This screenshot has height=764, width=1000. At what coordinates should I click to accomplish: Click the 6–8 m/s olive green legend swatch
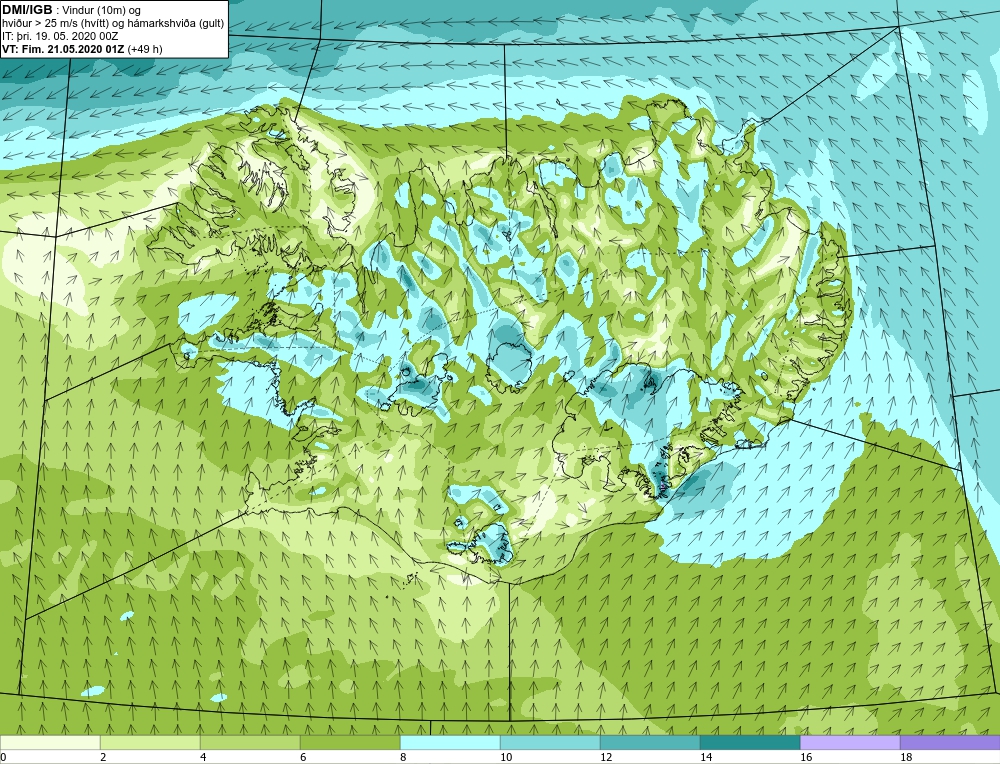350,742
